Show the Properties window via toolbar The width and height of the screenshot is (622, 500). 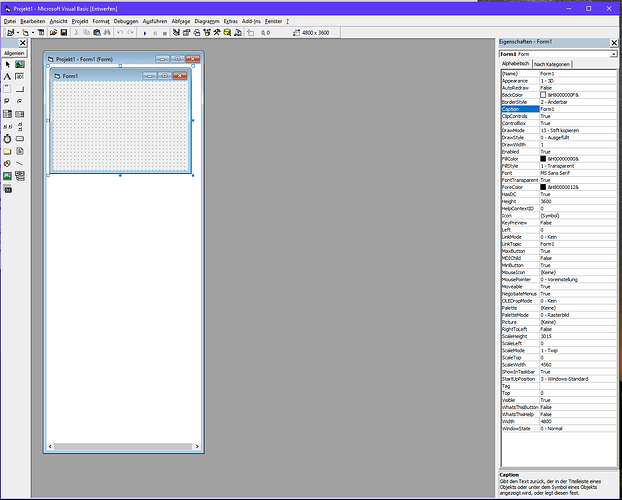tap(186, 33)
